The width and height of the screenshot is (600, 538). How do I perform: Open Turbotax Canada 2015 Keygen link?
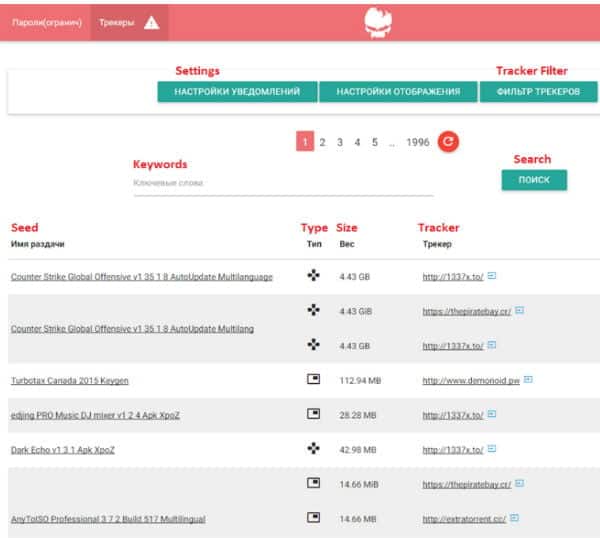69,381
